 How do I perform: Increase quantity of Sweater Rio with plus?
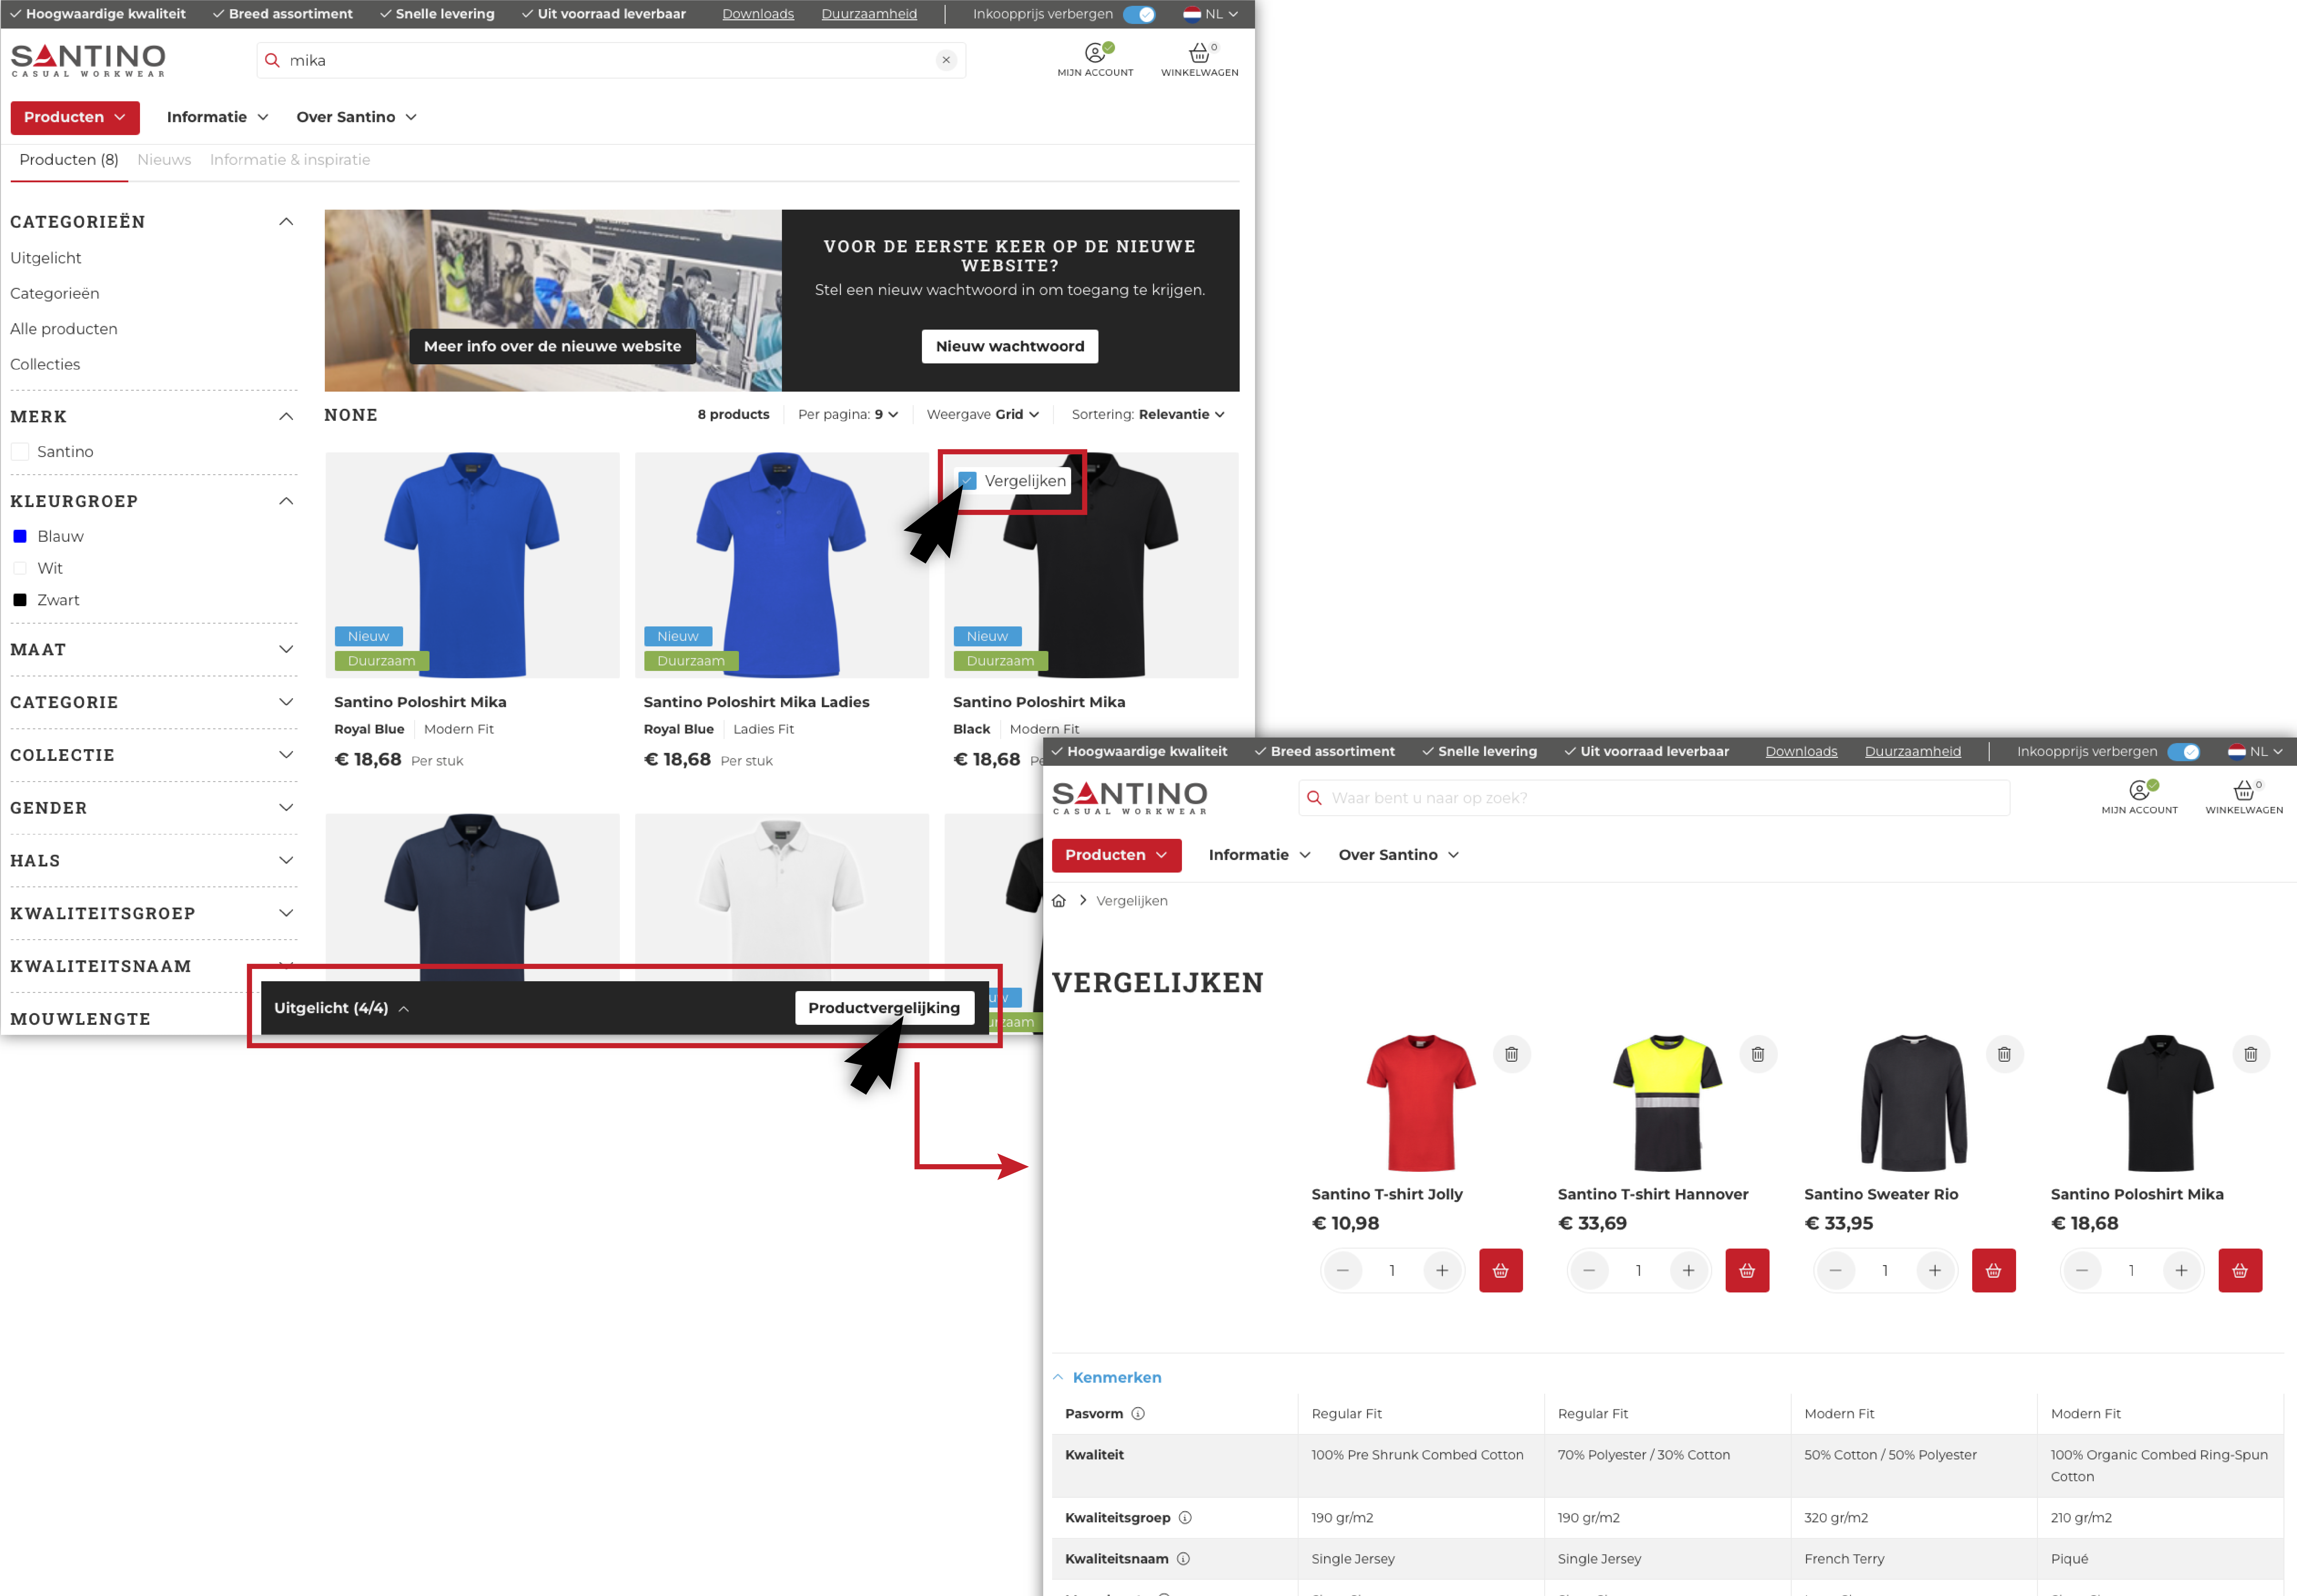coord(1935,1270)
